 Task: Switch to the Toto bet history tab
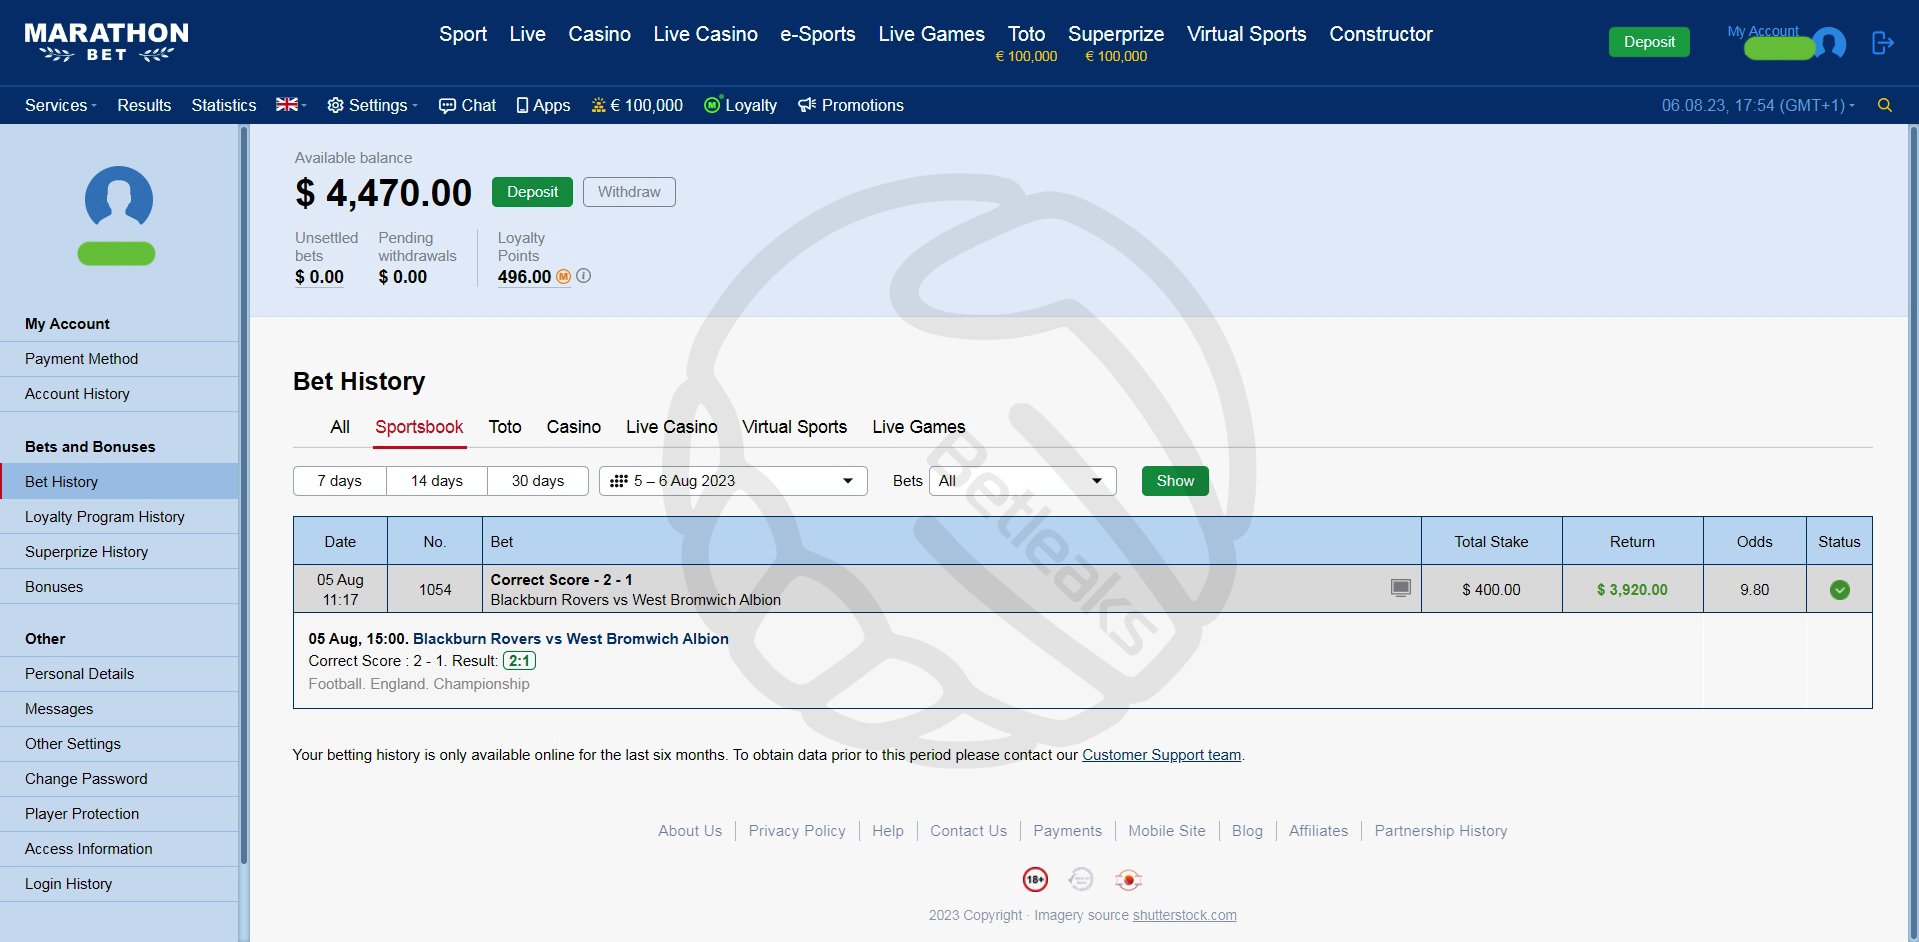click(505, 427)
